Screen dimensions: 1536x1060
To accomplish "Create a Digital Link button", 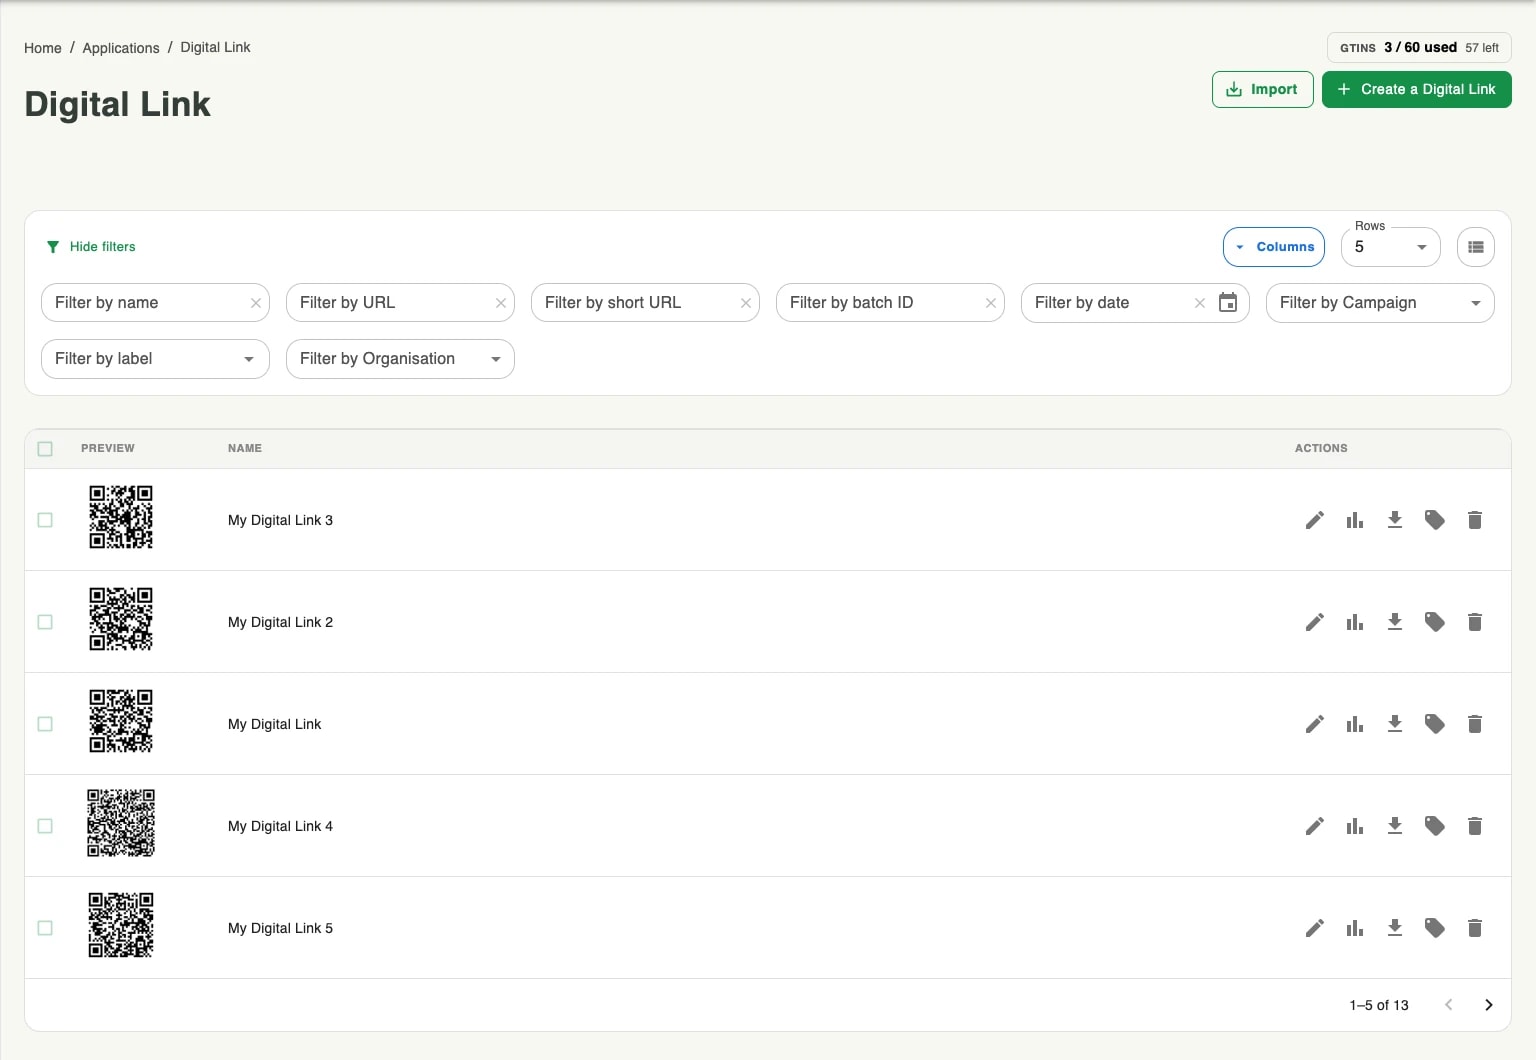I will [x=1416, y=89].
